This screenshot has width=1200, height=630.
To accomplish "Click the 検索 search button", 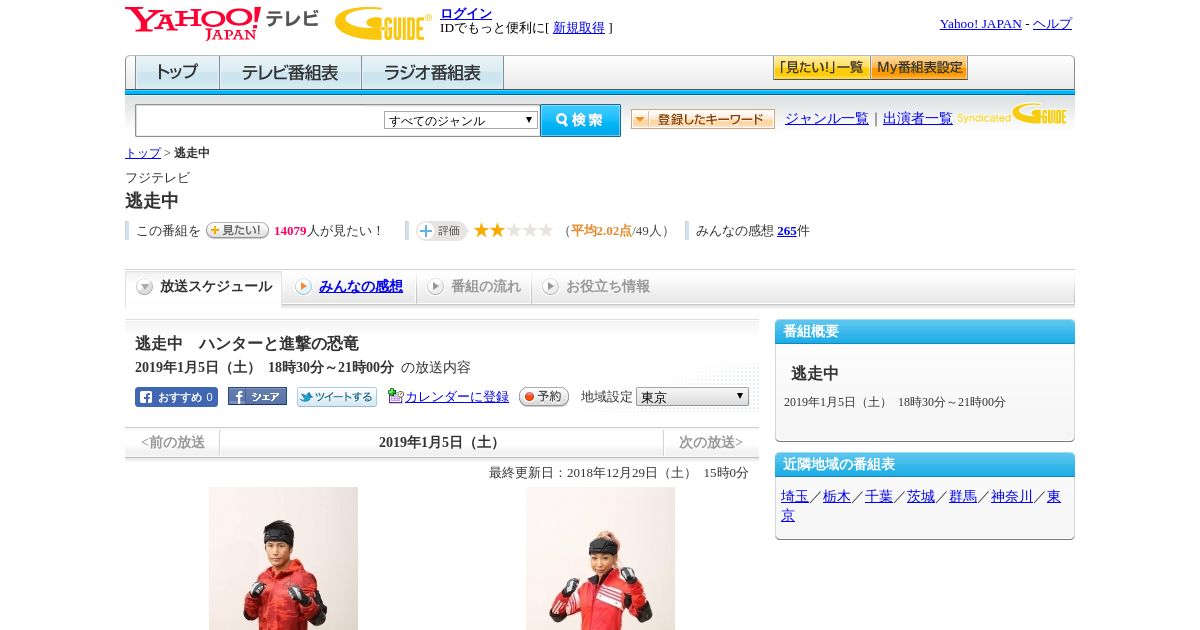I will 580,120.
